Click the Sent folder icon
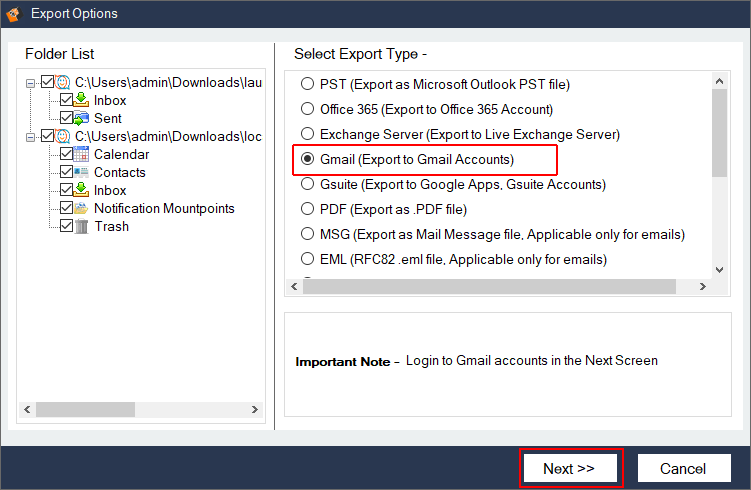Viewport: 751px width, 490px height. 82,119
